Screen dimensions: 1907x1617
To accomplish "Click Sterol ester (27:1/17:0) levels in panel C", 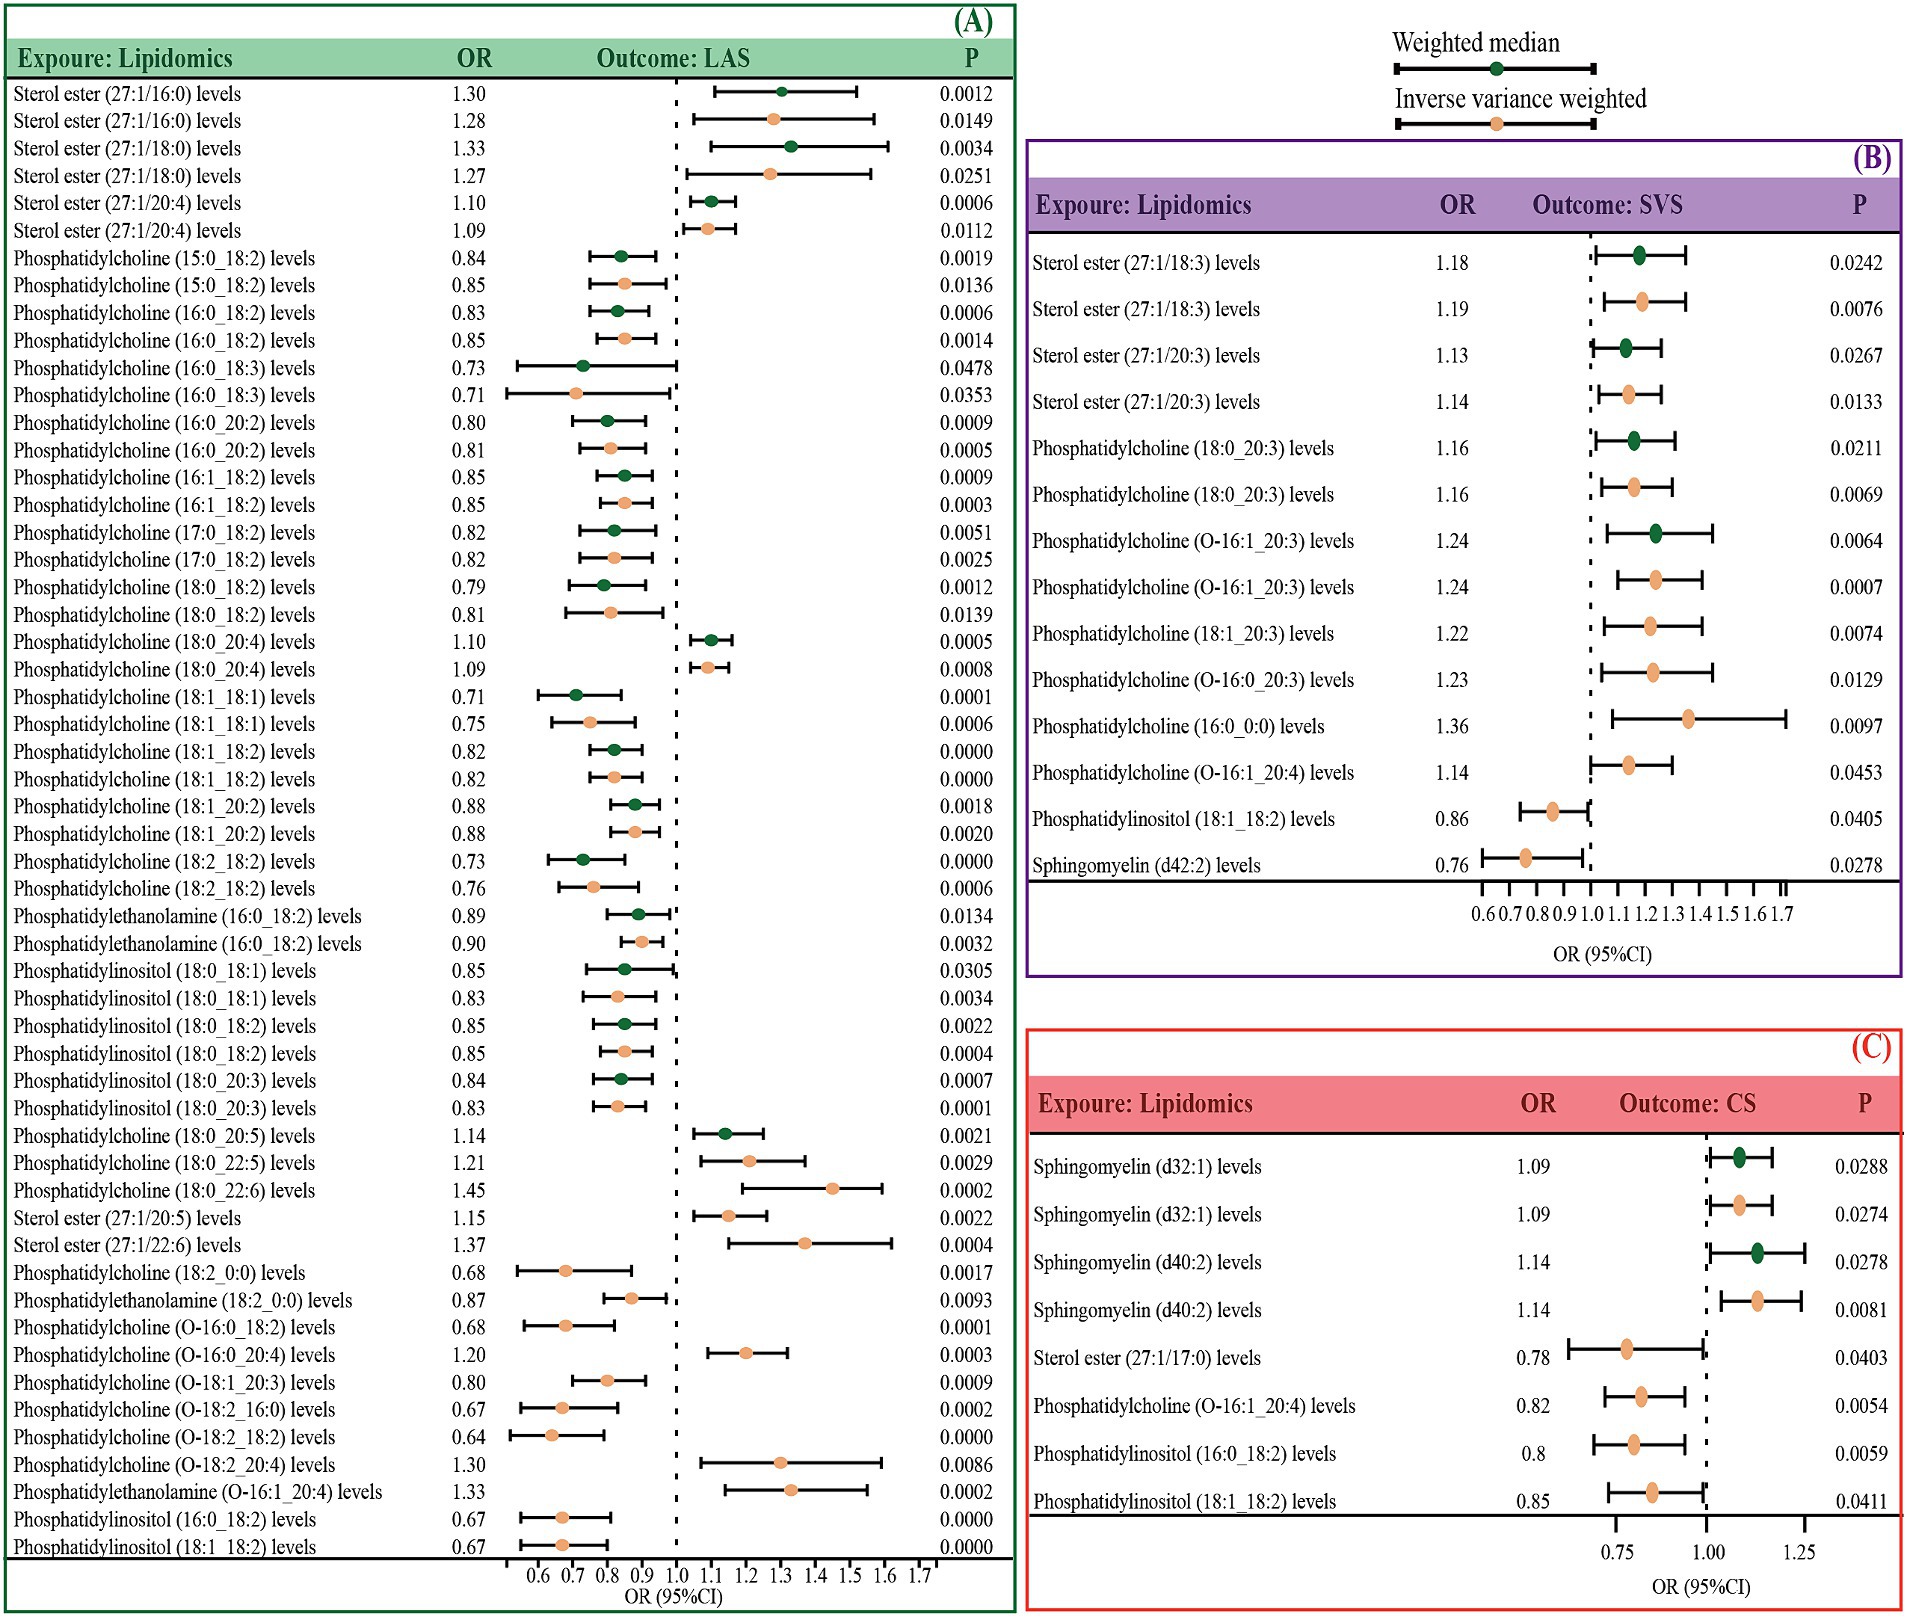I will 1147,1358.
